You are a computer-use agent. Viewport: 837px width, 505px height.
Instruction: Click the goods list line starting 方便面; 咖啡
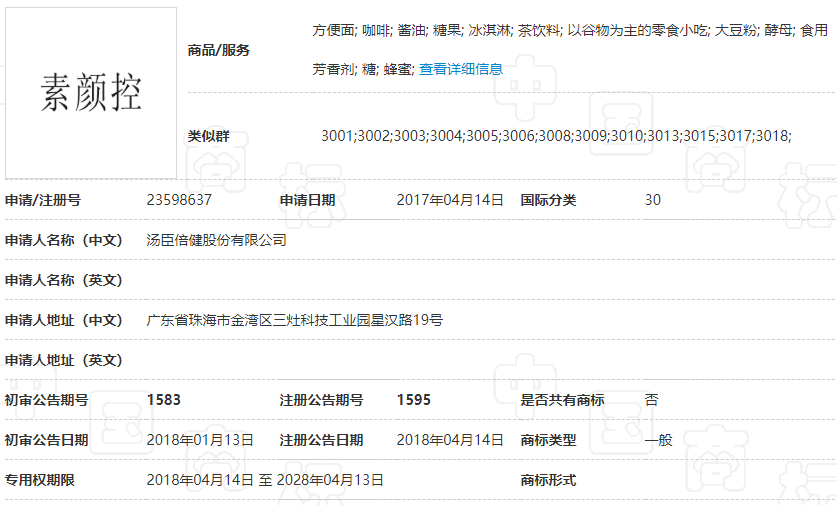tap(570, 30)
